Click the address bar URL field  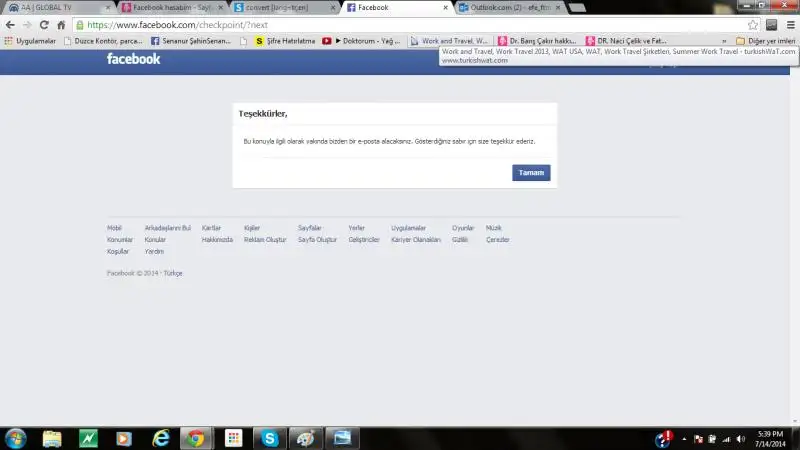(400, 24)
